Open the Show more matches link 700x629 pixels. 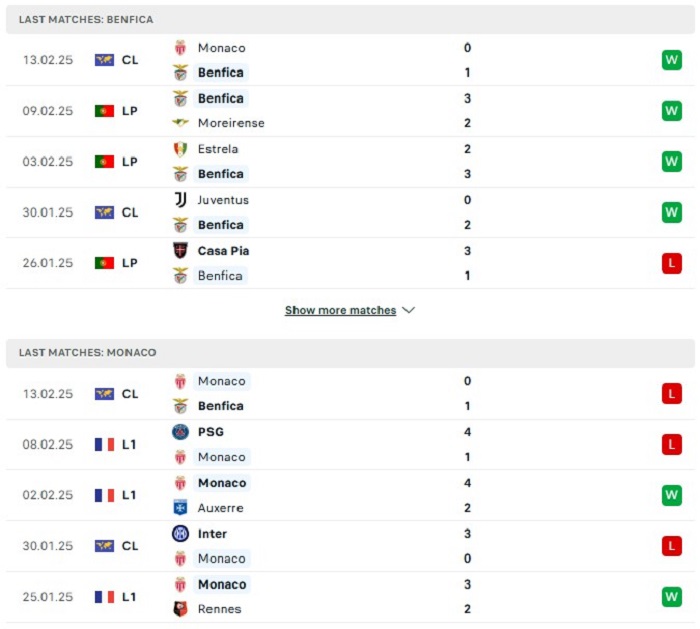pyautogui.click(x=340, y=310)
